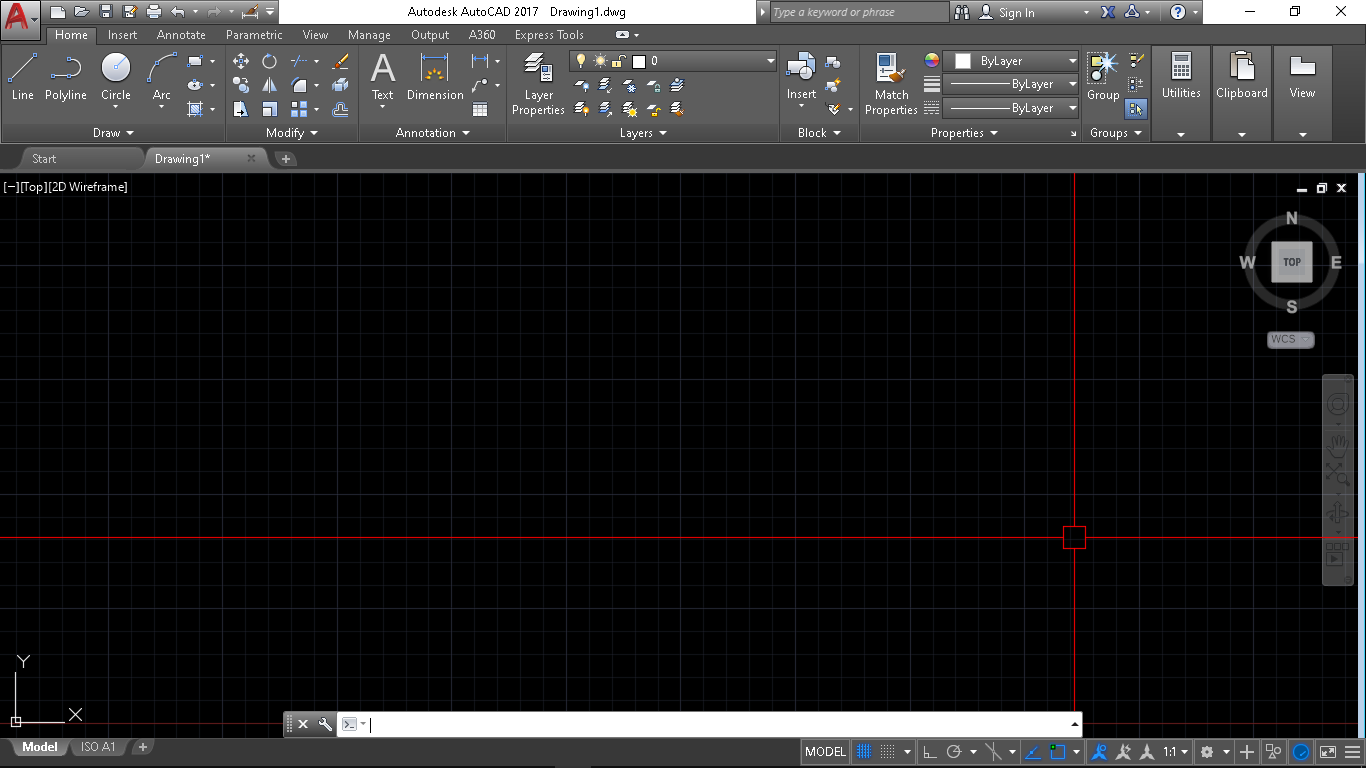Open the Annotate ribbon tab
1366x768 pixels.
tap(181, 35)
